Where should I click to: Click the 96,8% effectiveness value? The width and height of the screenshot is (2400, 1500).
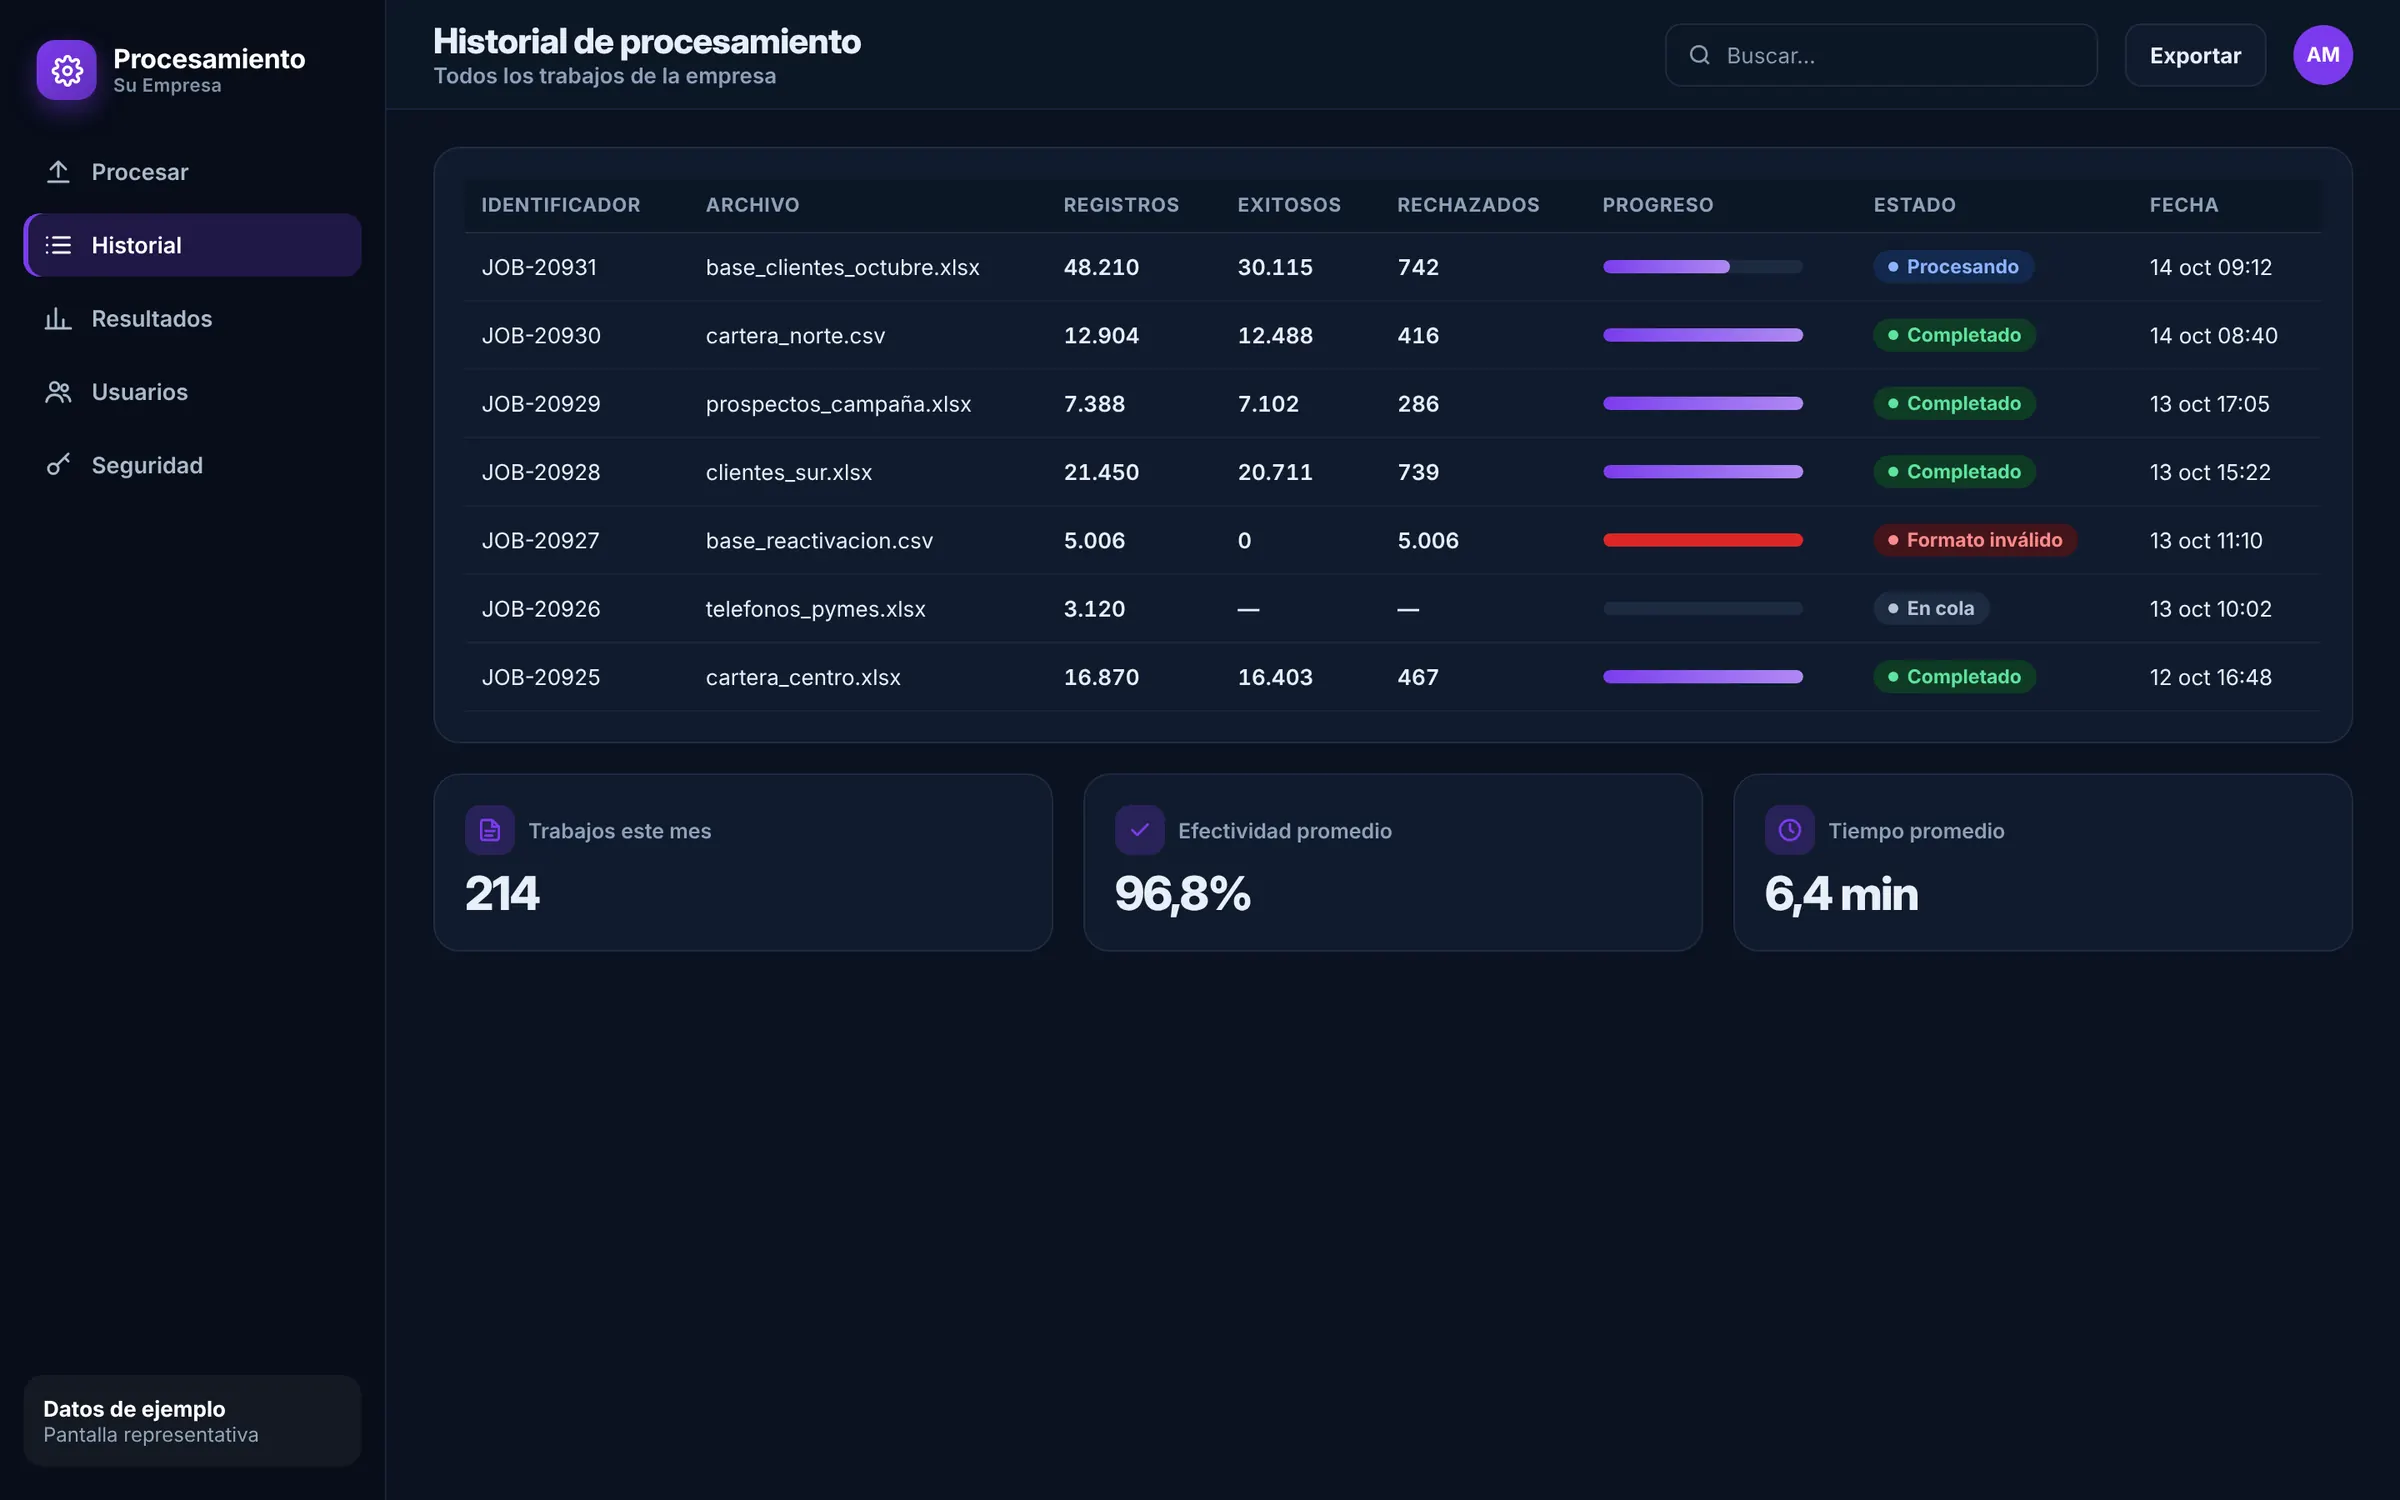1182,893
